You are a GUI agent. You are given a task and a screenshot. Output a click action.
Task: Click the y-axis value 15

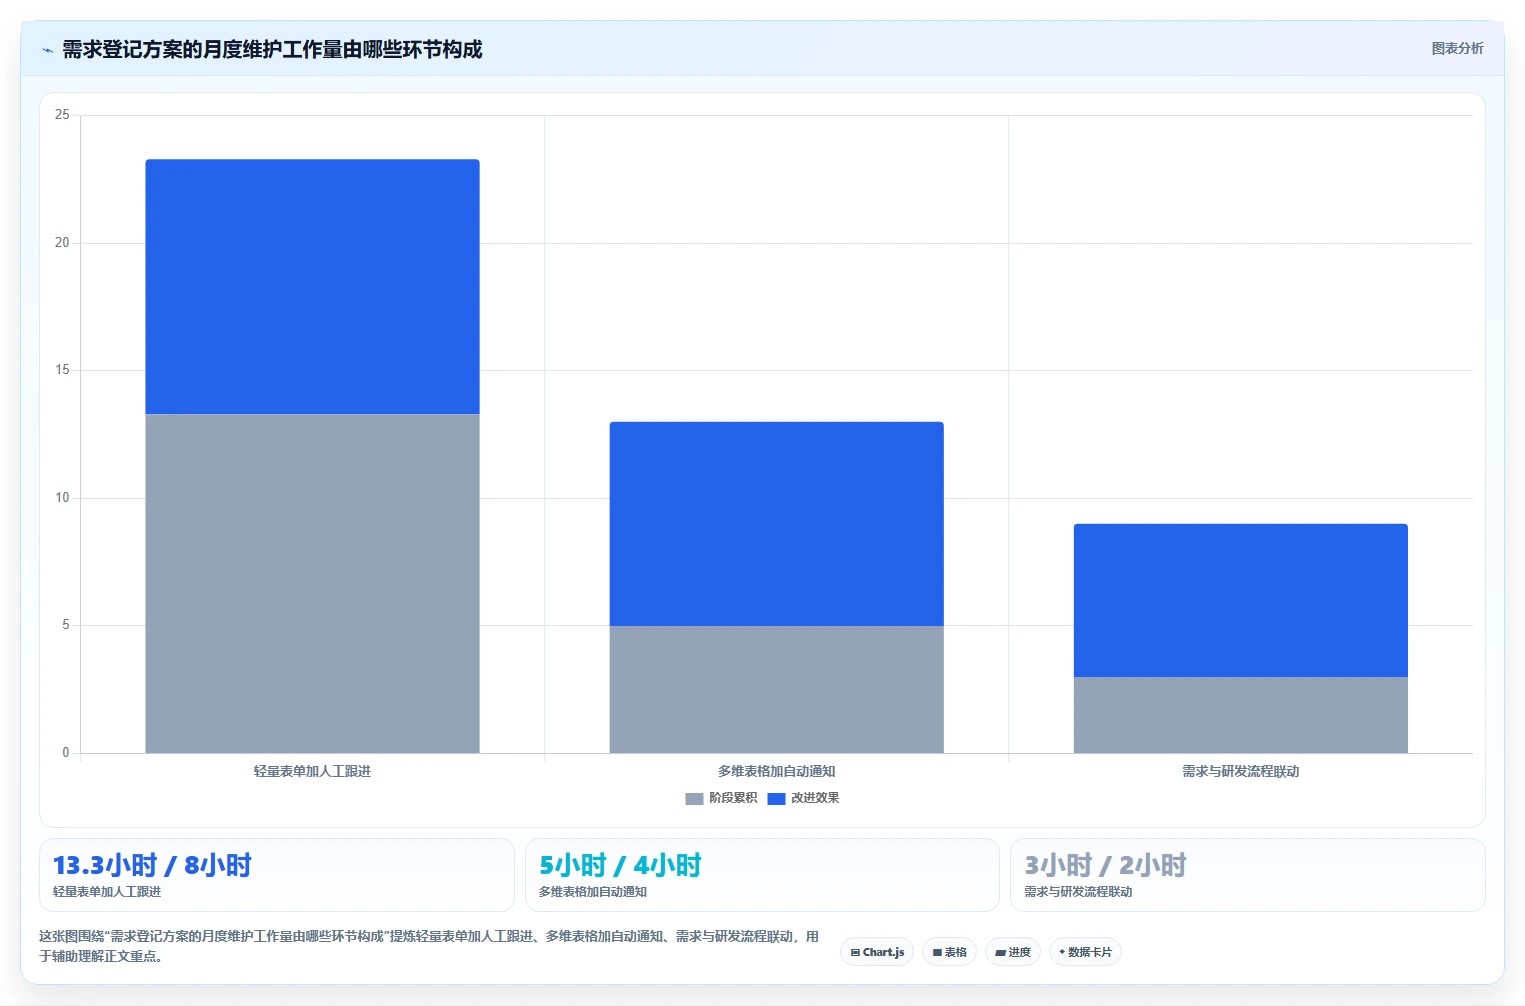[x=62, y=370]
